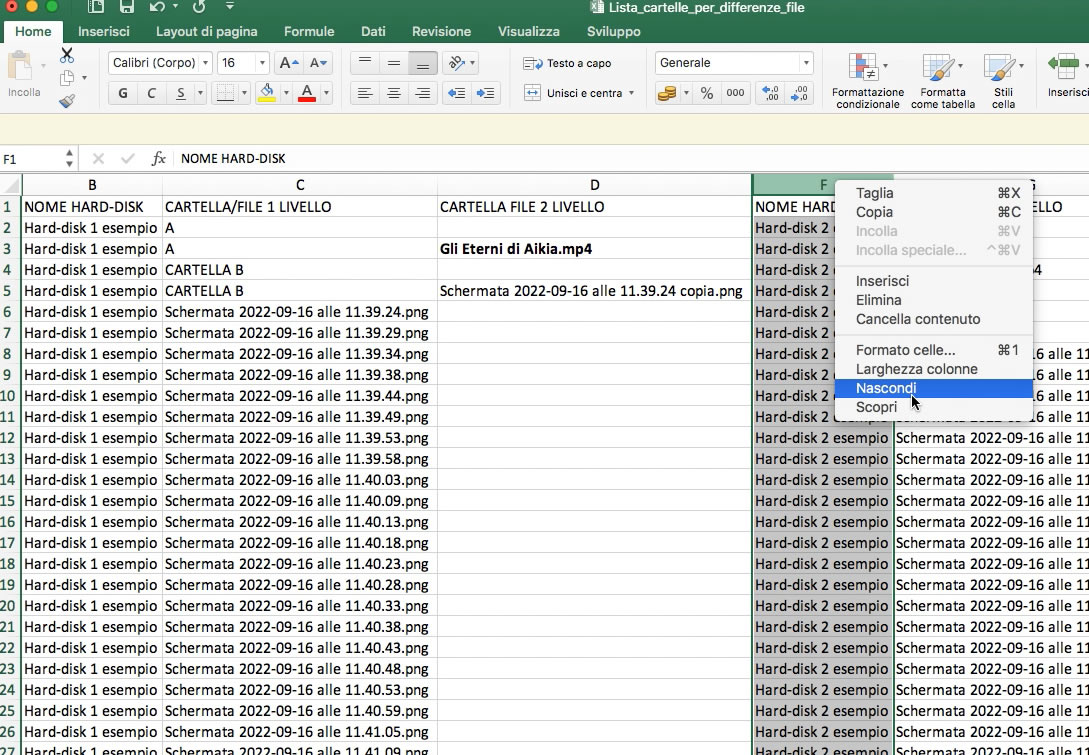Click the Copy icon in the ribbon
Image resolution: width=1089 pixels, height=755 pixels.
click(x=67, y=78)
